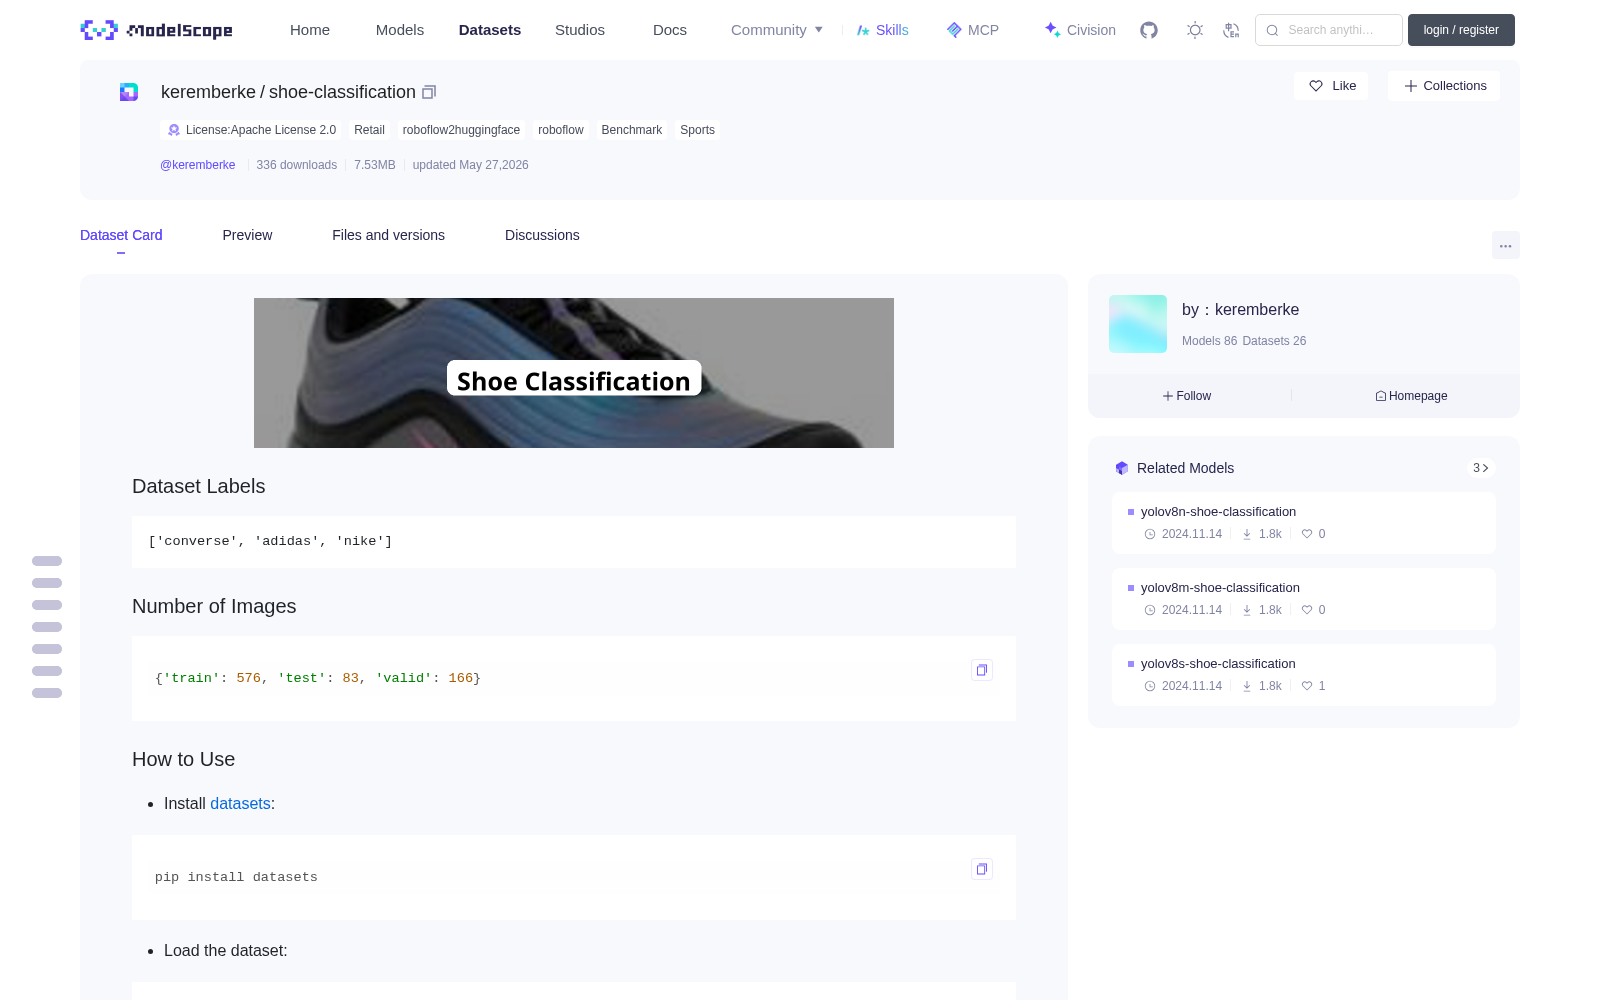The height and width of the screenshot is (1000, 1600).
Task: Open the Docs menu item
Action: 670,30
